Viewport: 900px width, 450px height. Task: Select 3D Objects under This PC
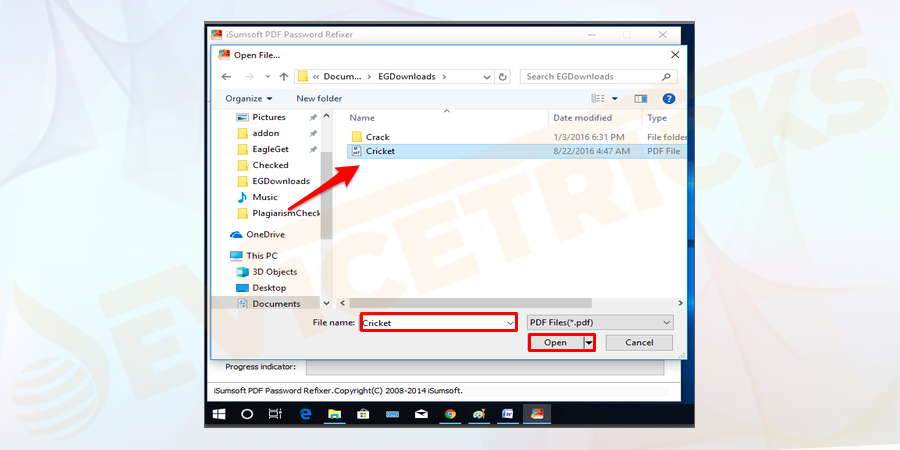point(274,272)
